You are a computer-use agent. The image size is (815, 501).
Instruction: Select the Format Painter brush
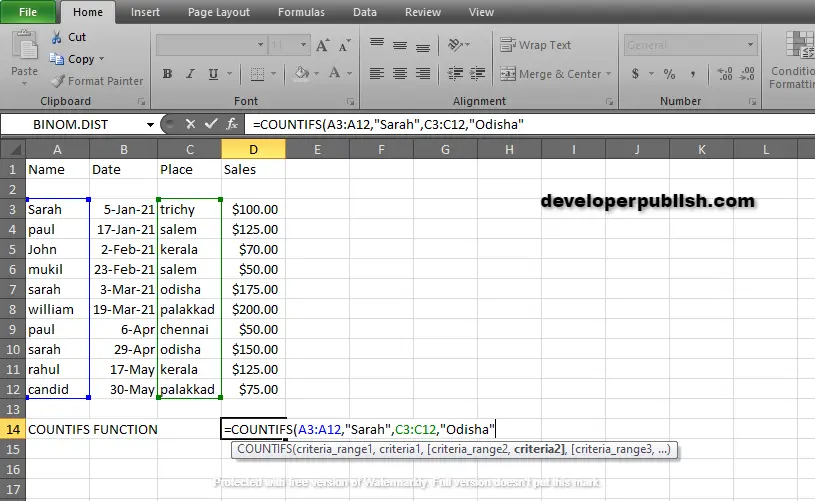(x=58, y=81)
